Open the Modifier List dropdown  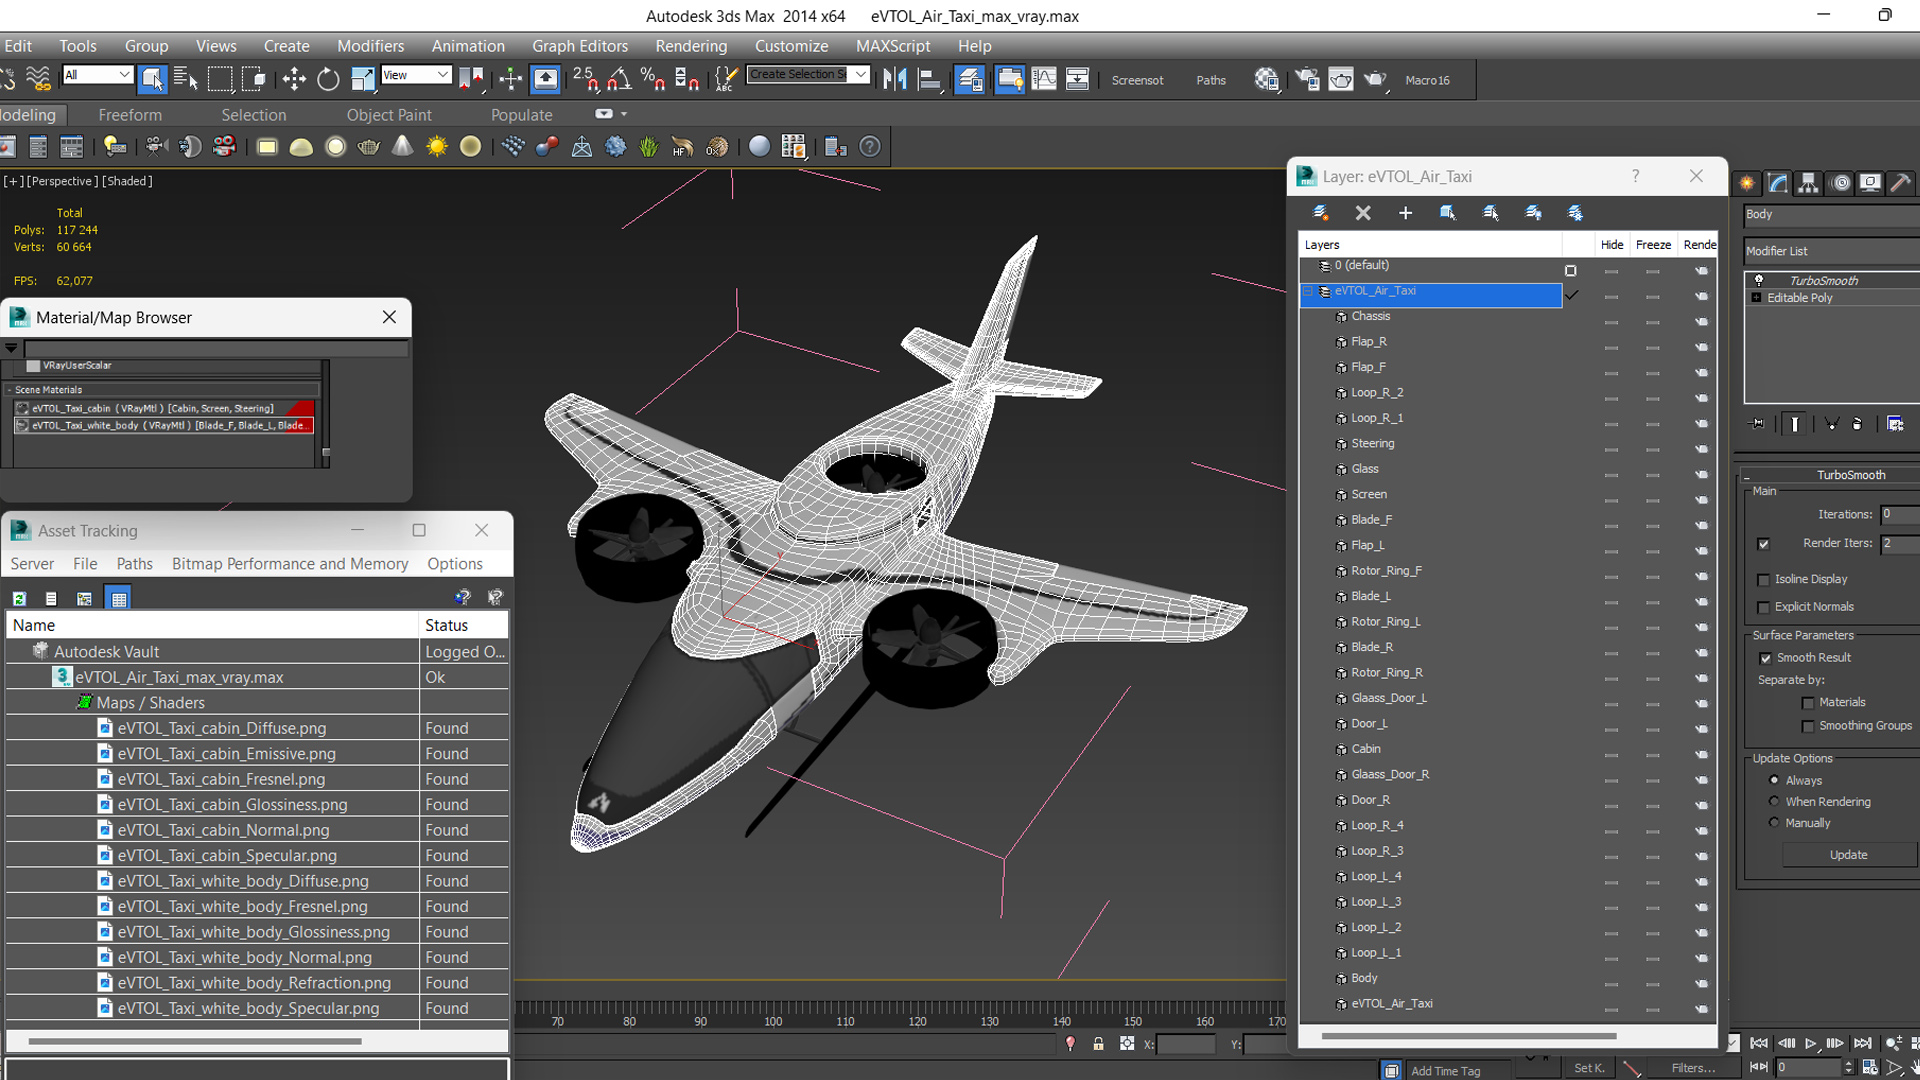[1830, 251]
